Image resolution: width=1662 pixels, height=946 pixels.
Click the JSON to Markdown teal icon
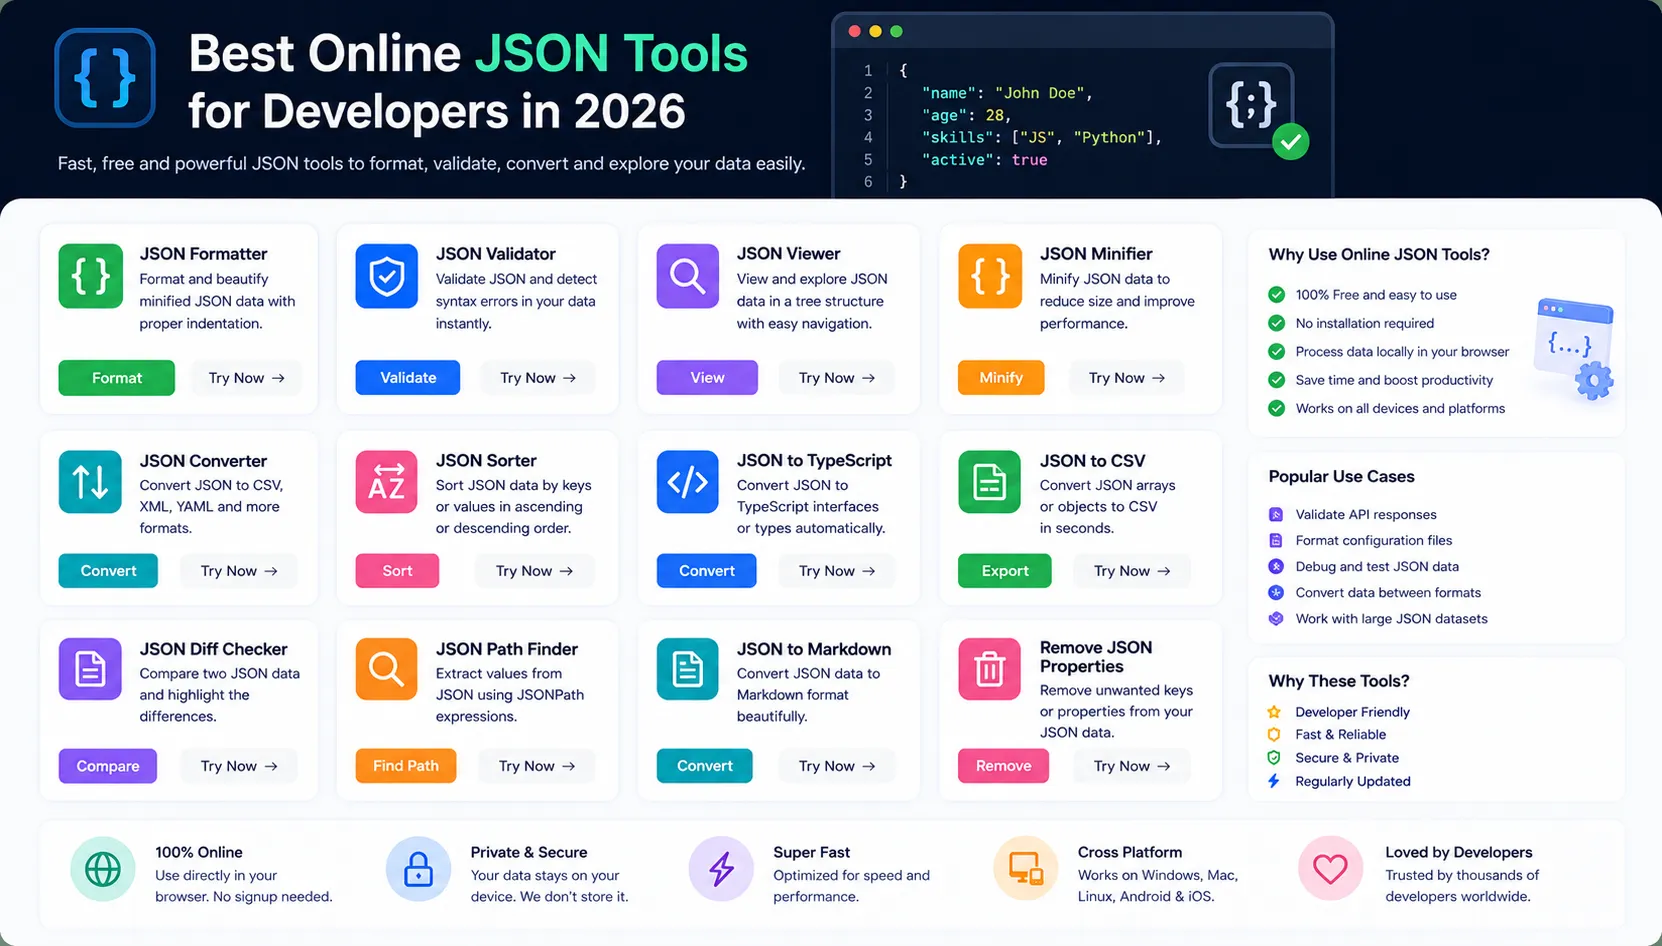coord(688,669)
